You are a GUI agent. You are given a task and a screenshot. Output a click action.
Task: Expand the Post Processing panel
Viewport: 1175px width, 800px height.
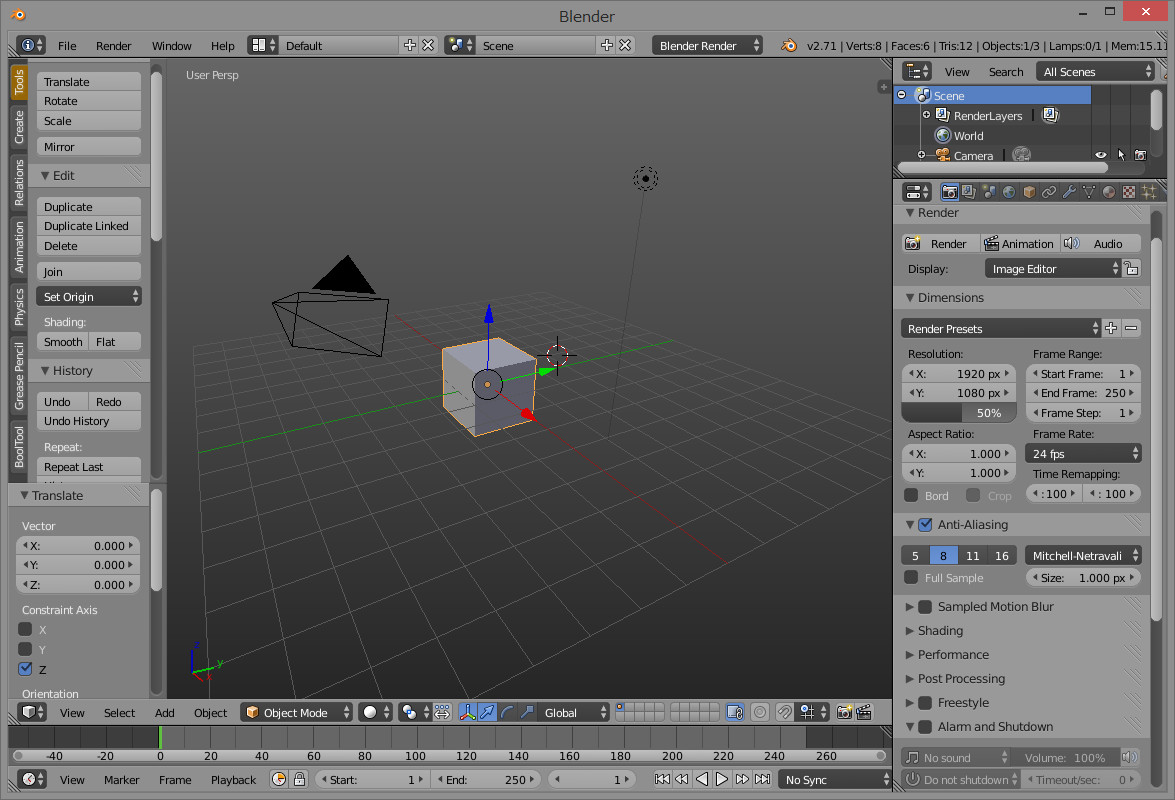pos(961,679)
